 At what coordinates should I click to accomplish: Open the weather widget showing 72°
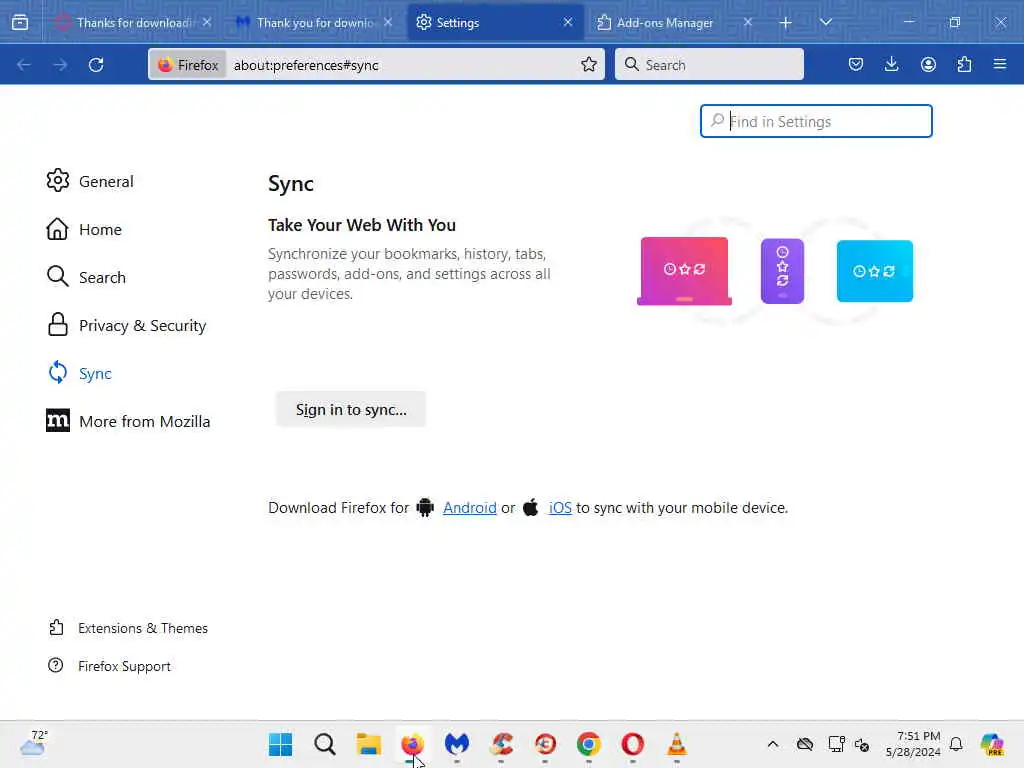click(33, 744)
